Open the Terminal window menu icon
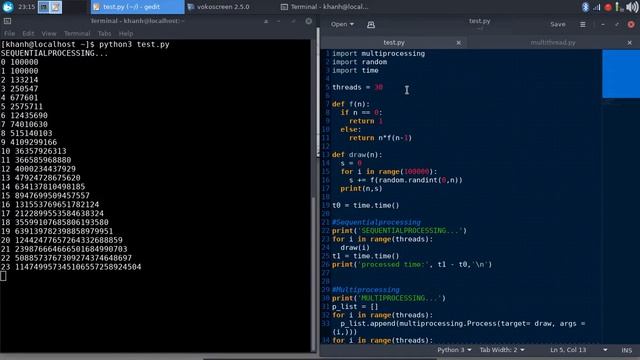640x360 pixels. pos(7,21)
